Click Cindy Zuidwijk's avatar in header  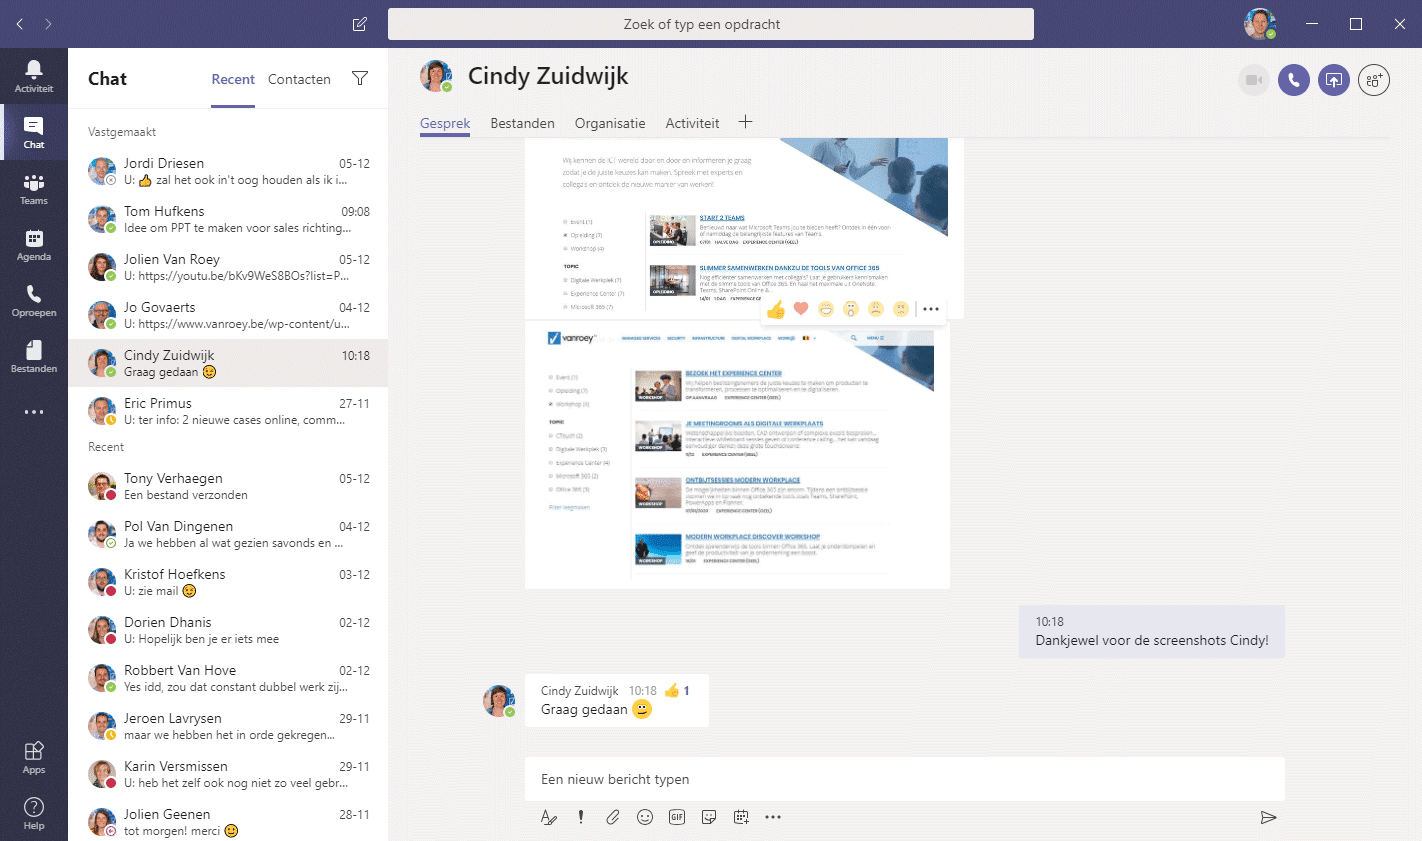(436, 76)
